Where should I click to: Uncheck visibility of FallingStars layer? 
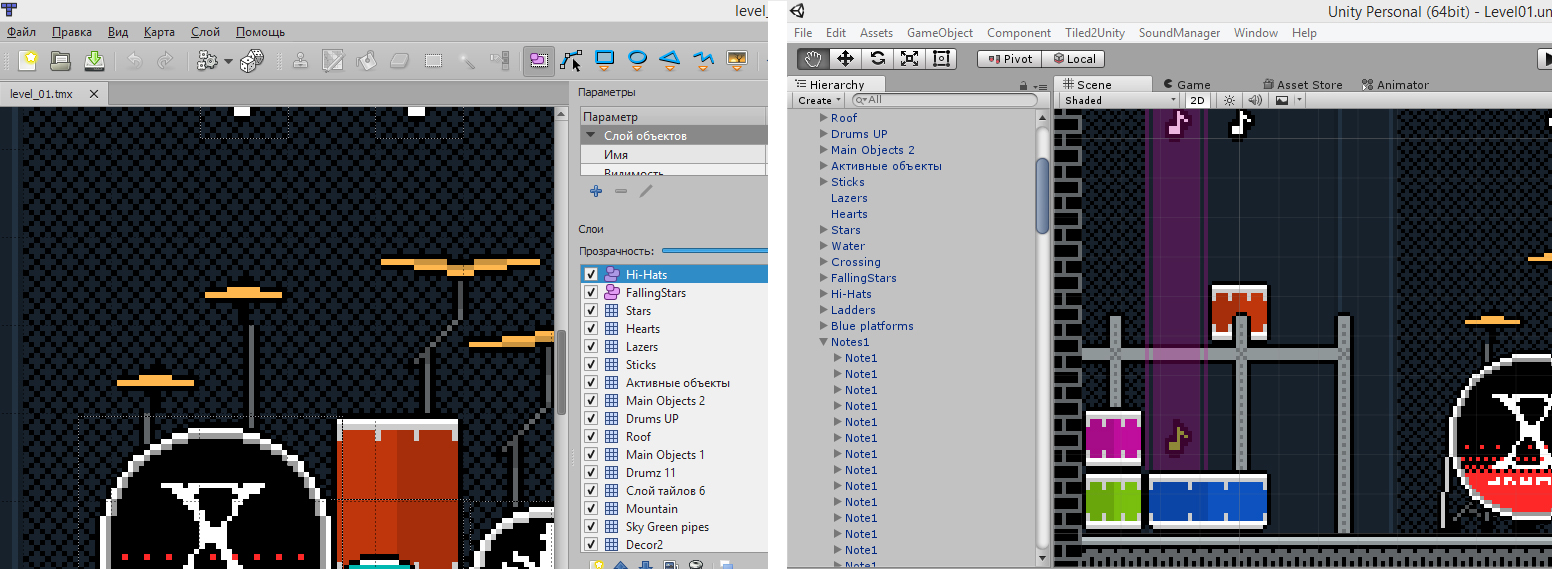pyautogui.click(x=591, y=292)
